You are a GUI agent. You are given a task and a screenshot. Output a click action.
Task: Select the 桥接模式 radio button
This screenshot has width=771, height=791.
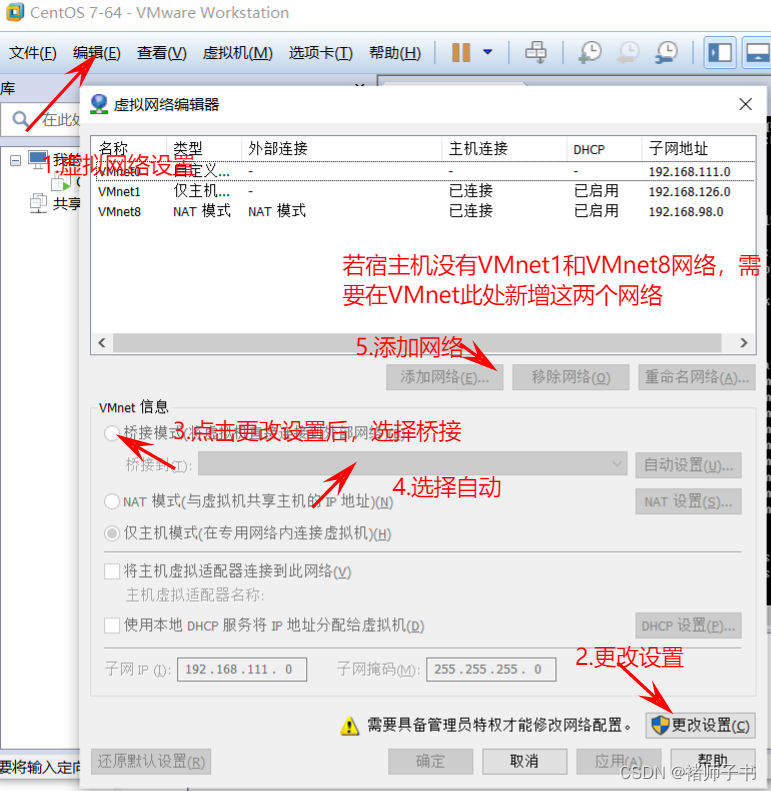[x=112, y=433]
